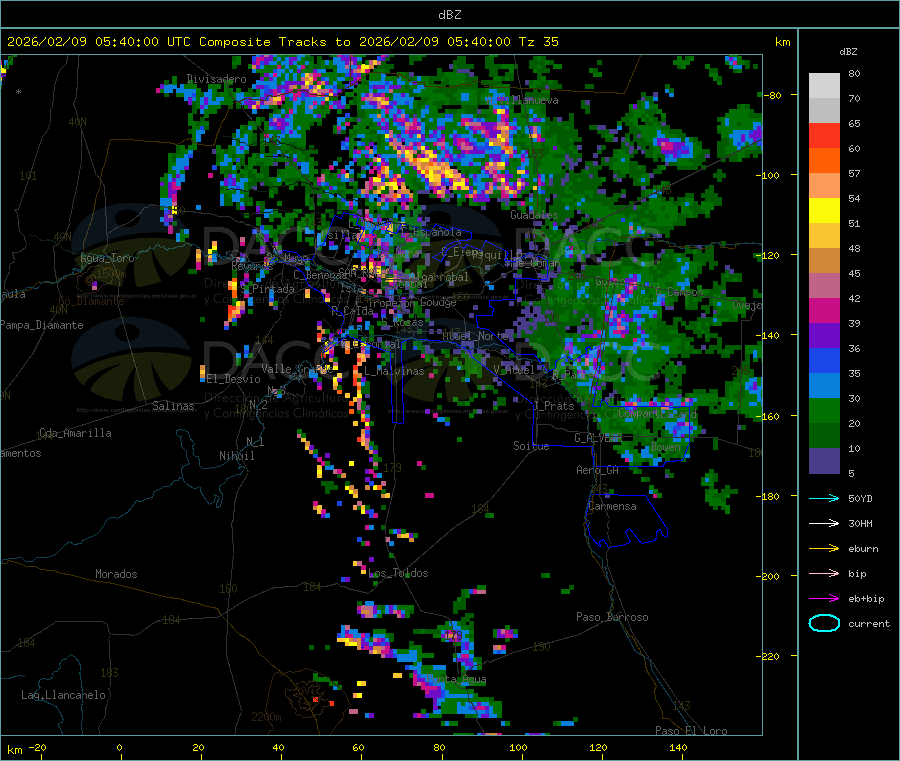
Task: Click the -80 km tick on right axis
Action: (775, 95)
